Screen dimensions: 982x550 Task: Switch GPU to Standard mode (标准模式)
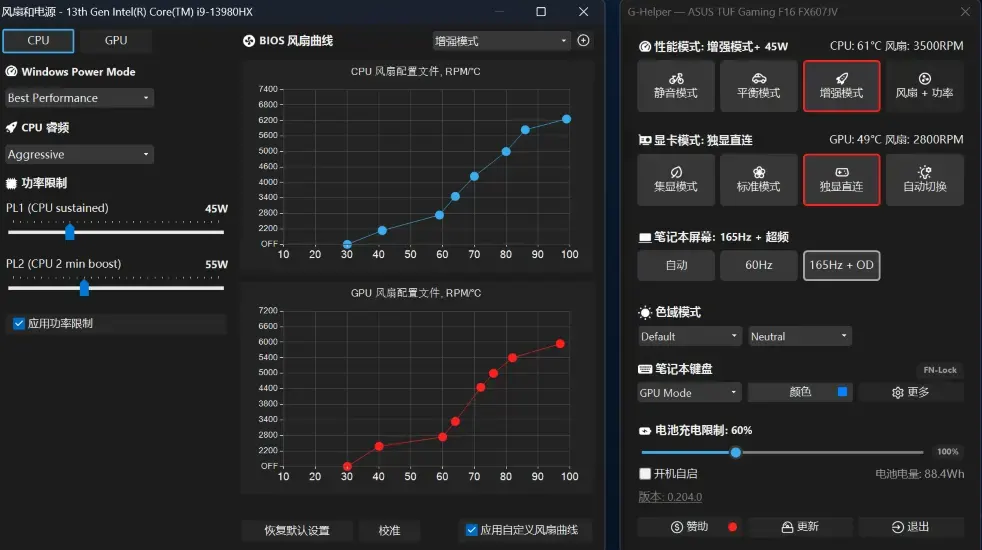(x=758, y=180)
